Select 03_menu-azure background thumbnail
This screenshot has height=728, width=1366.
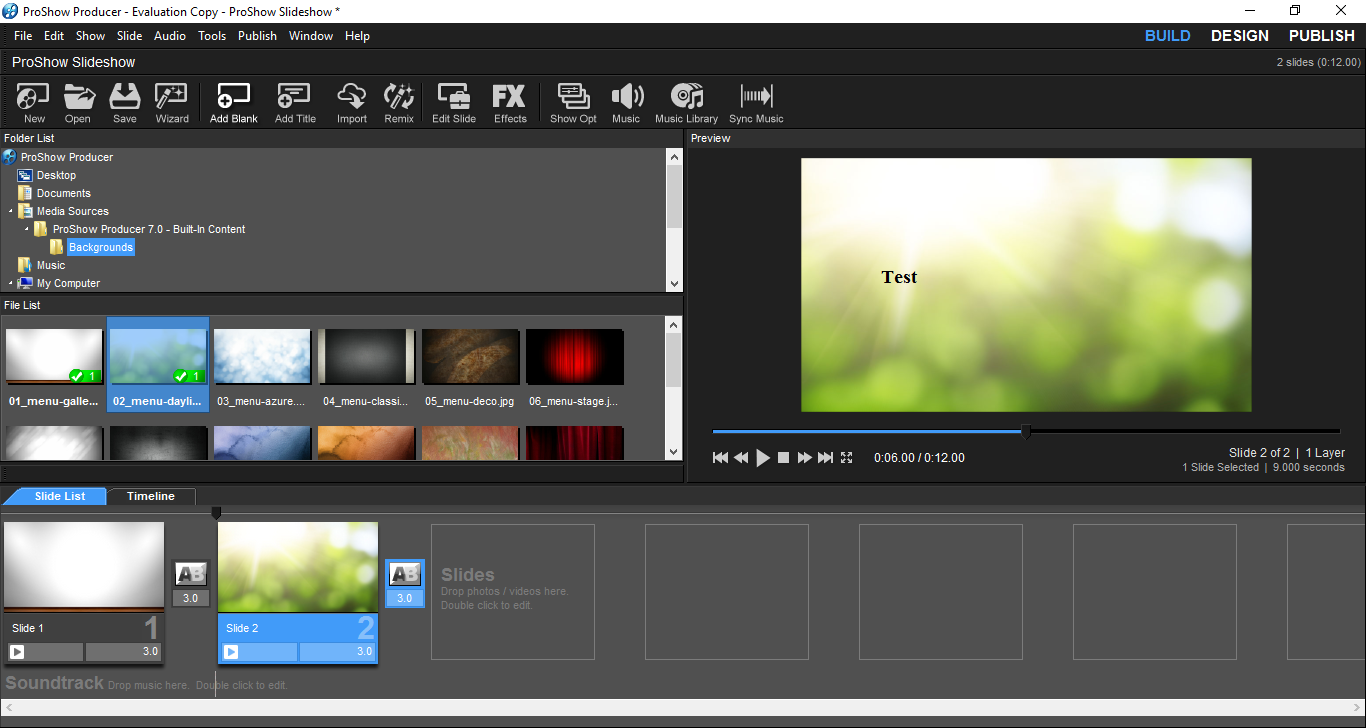[262, 365]
